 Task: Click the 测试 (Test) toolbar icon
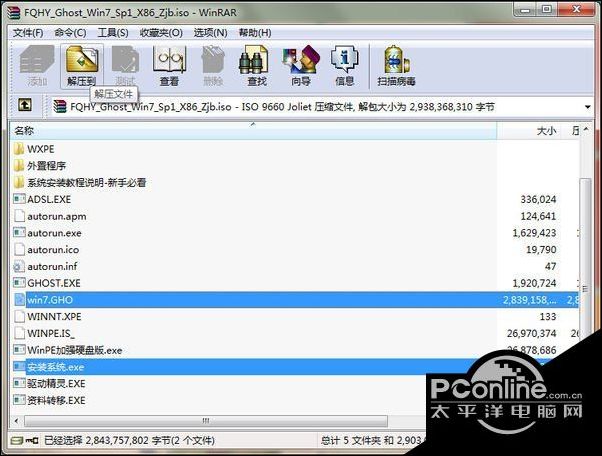(x=125, y=65)
